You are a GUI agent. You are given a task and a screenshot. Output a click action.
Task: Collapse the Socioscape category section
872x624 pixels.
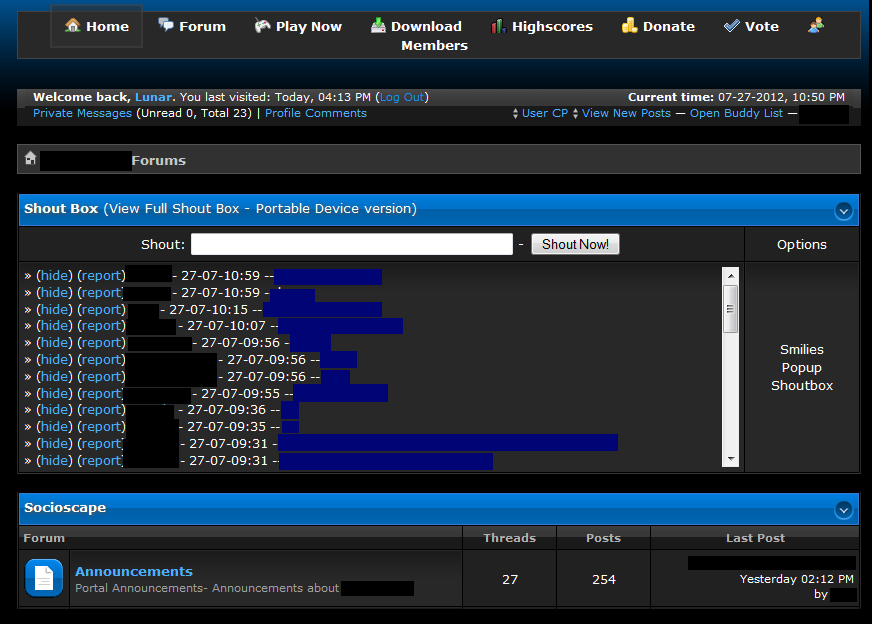(843, 509)
